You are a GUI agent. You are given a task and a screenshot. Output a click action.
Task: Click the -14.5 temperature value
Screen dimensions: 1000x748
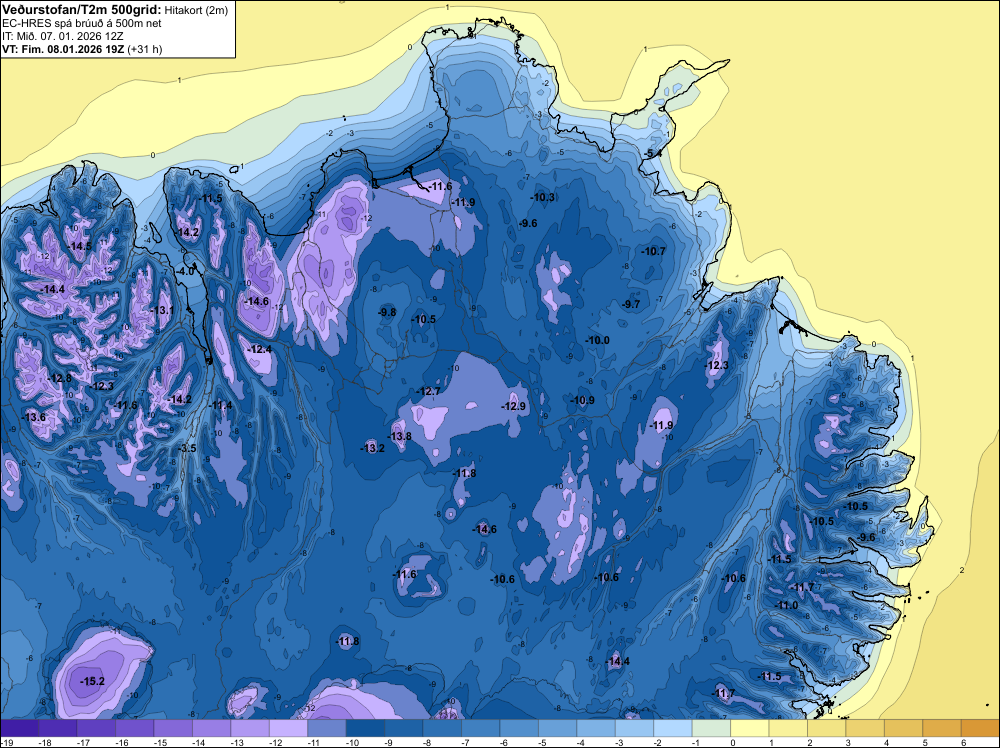pyautogui.click(x=80, y=246)
